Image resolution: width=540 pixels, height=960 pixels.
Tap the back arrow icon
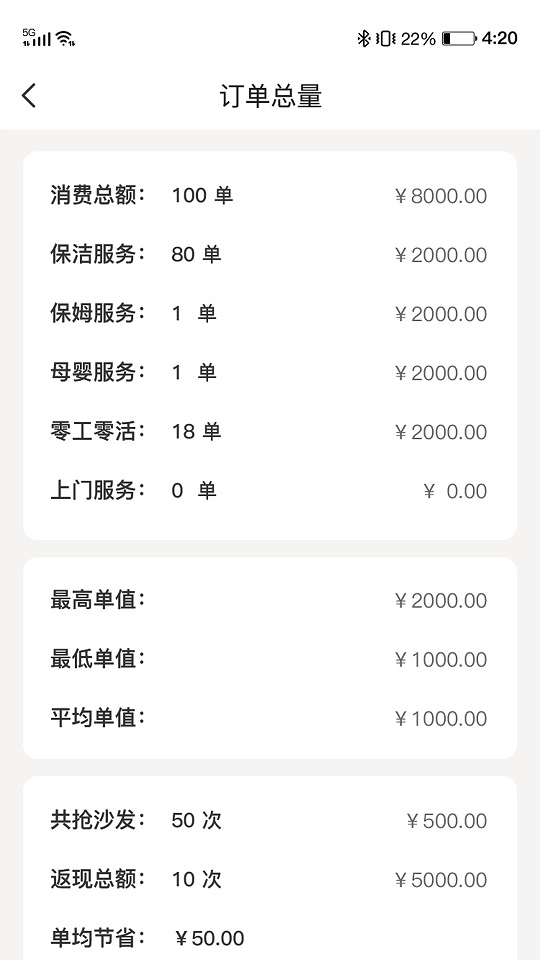tap(29, 96)
